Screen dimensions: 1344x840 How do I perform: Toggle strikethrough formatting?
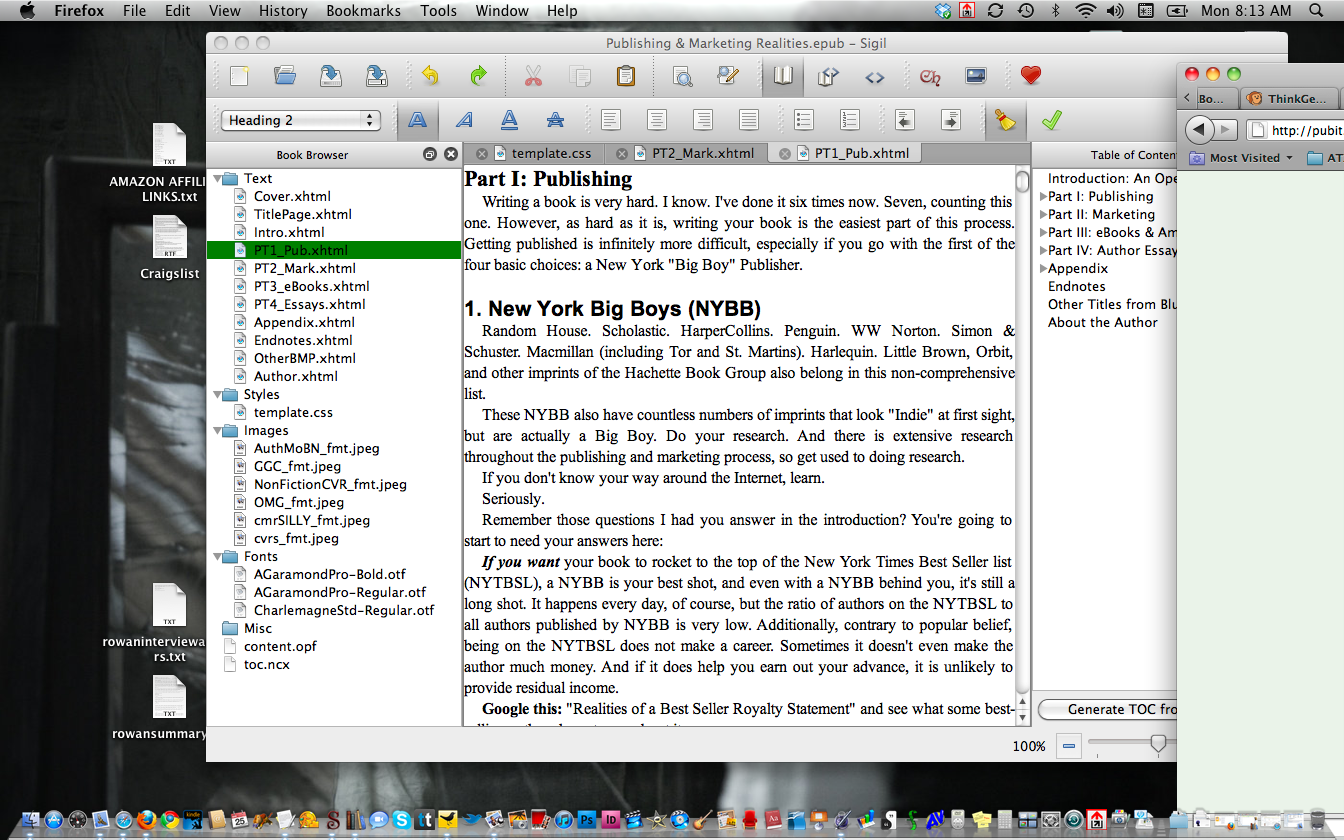(x=556, y=120)
